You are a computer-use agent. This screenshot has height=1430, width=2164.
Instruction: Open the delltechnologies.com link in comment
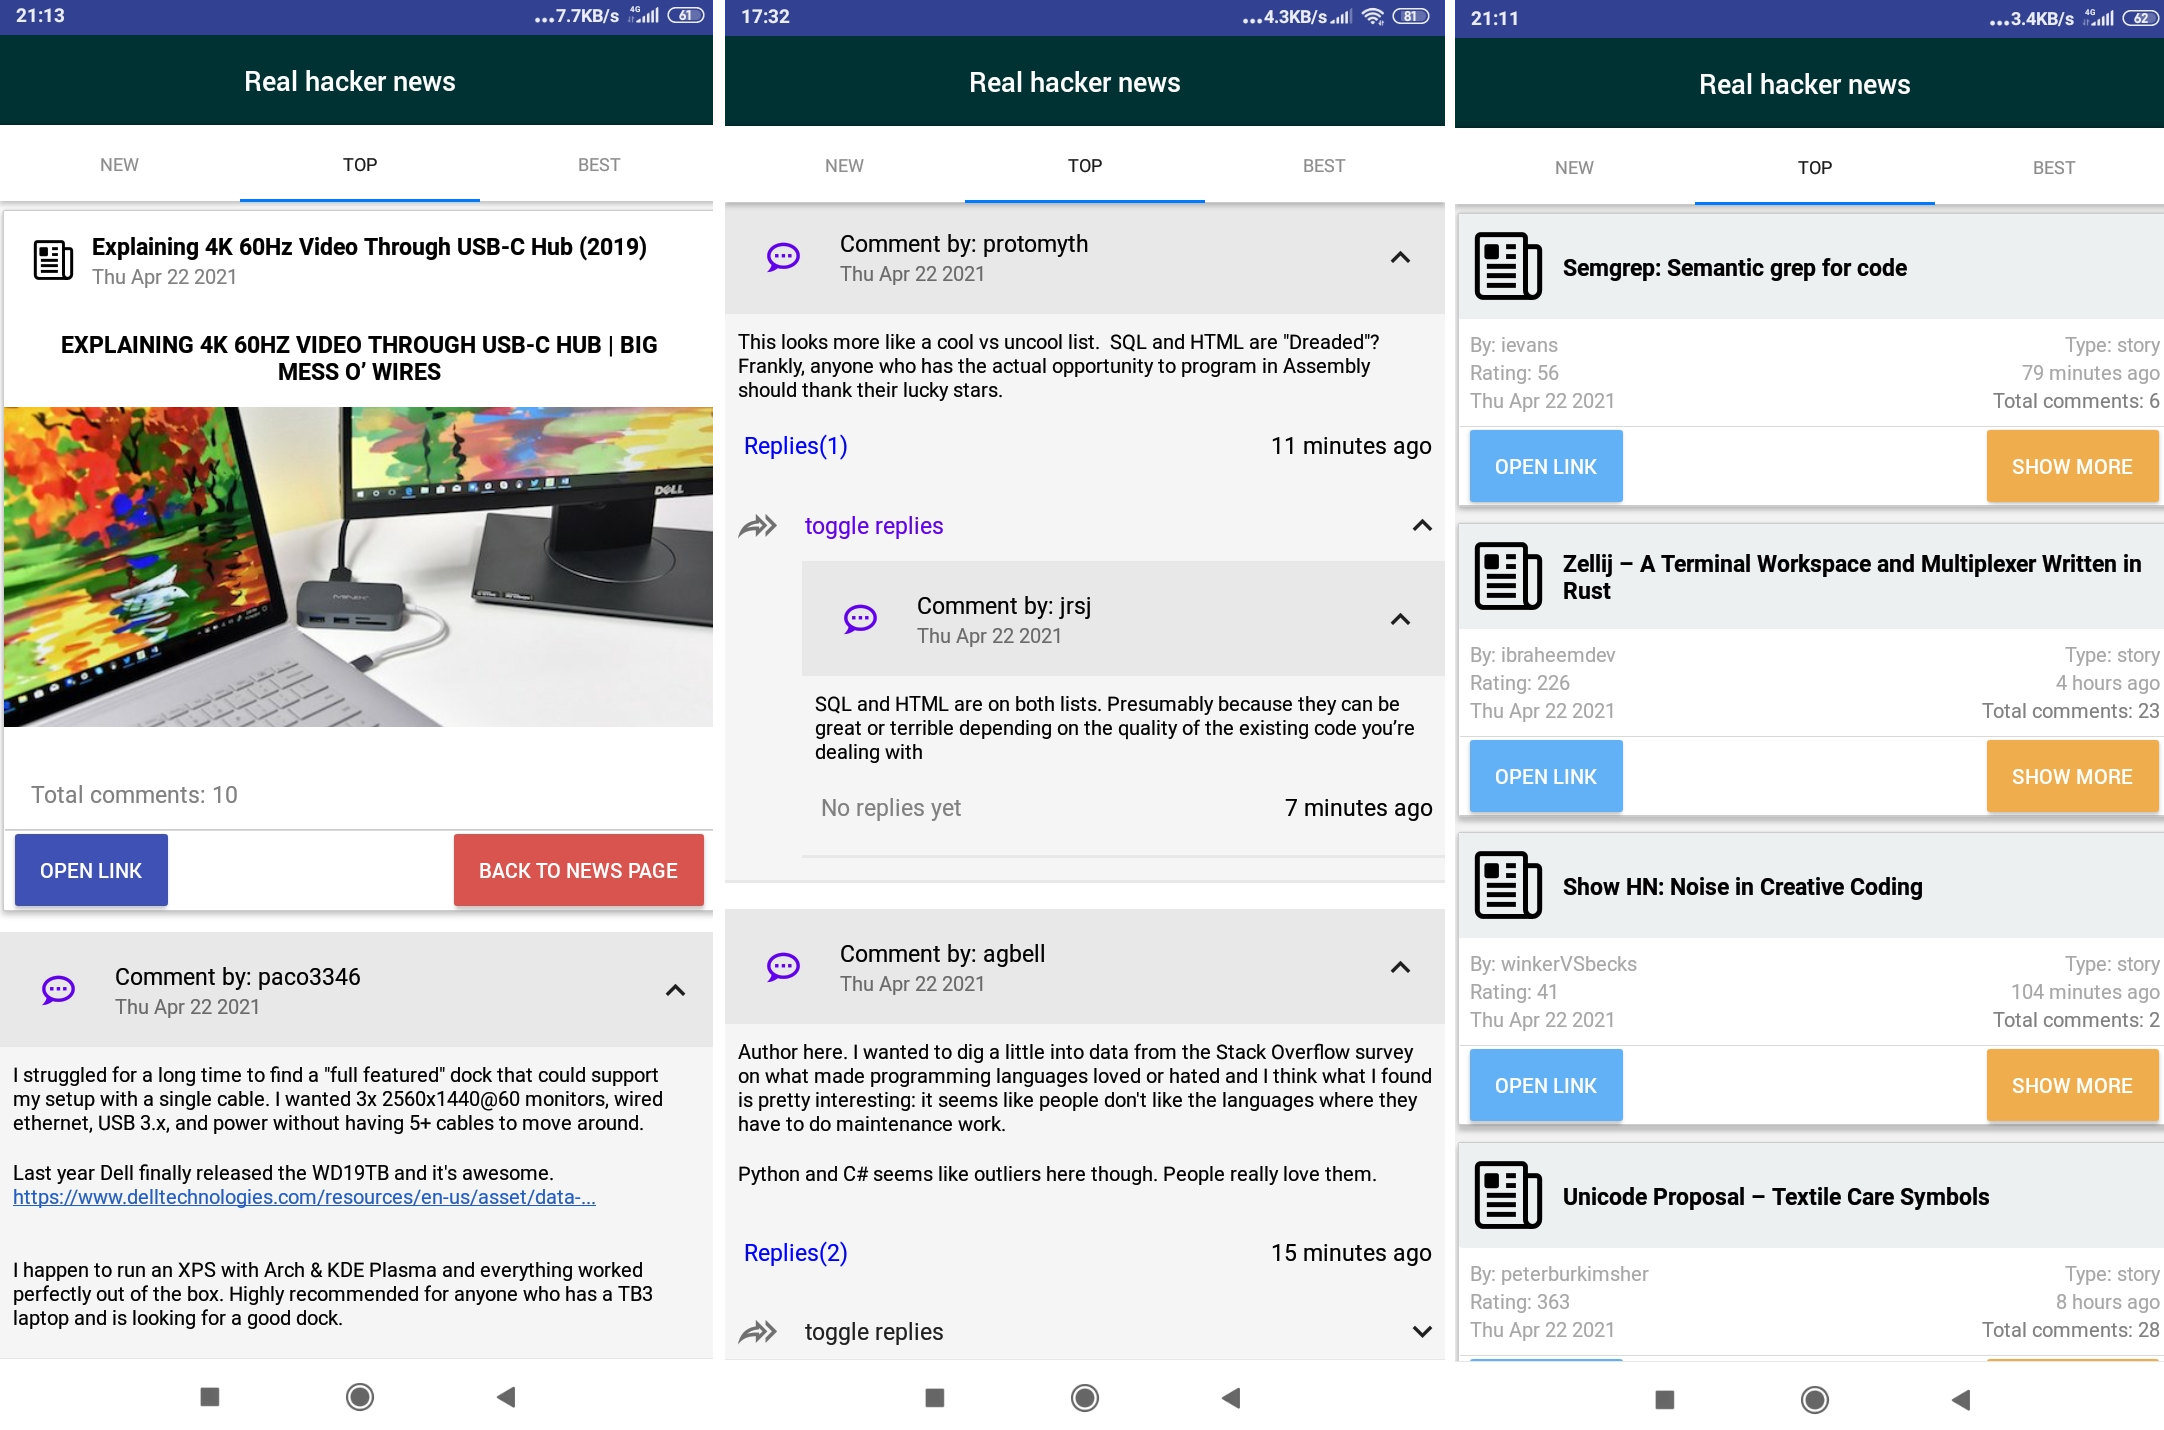[304, 1197]
